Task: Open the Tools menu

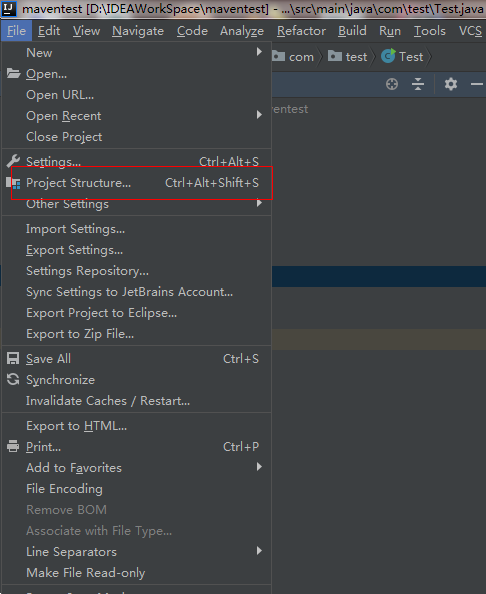Action: click(x=430, y=31)
